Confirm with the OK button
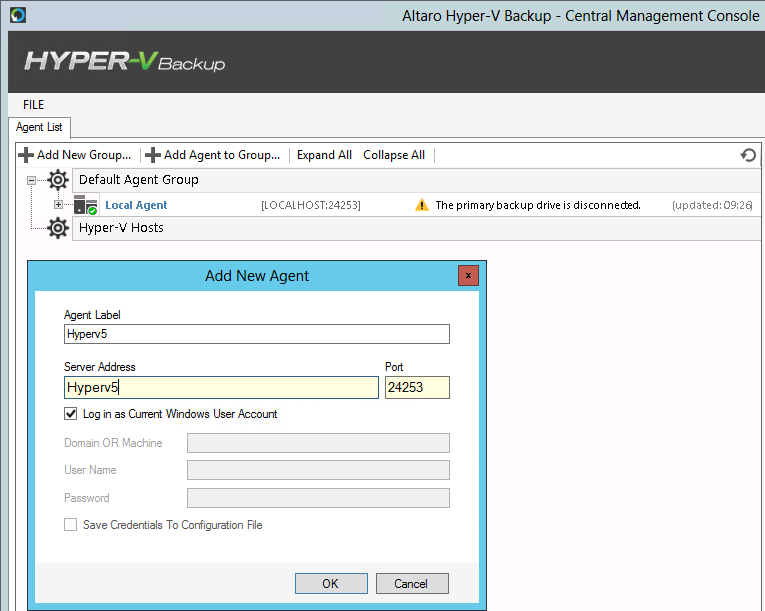Image resolution: width=765 pixels, height=611 pixels. click(x=331, y=584)
